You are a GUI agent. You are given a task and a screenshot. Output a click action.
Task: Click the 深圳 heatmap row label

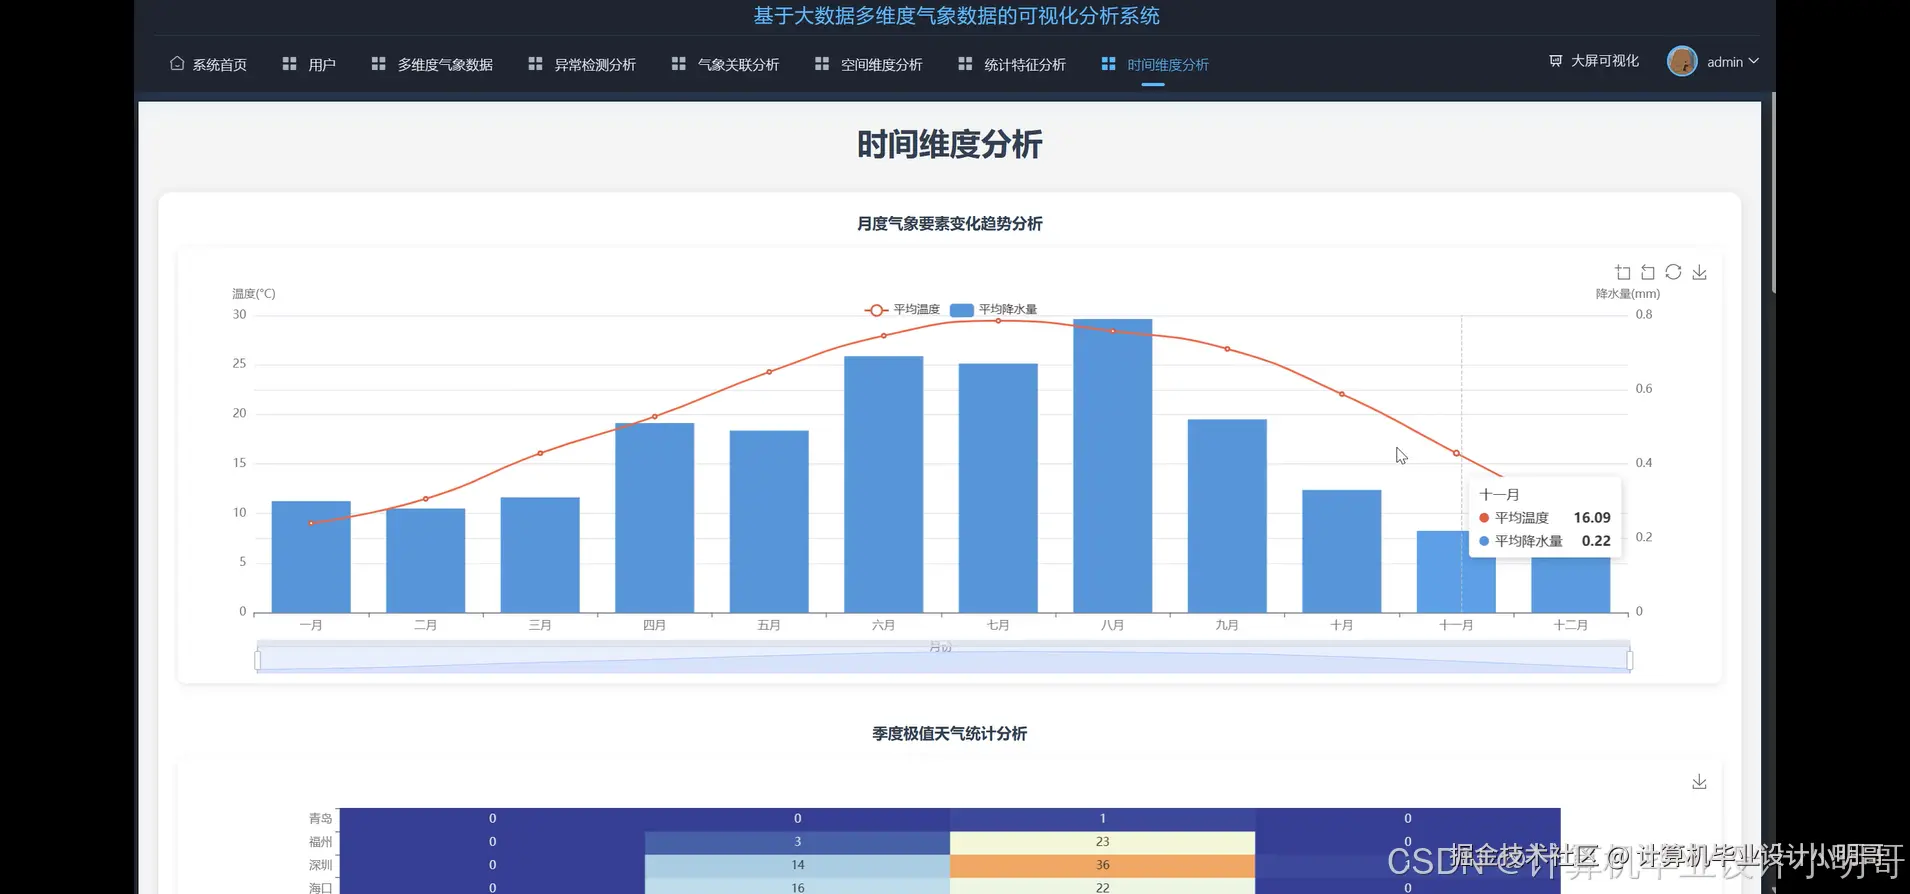320,865
